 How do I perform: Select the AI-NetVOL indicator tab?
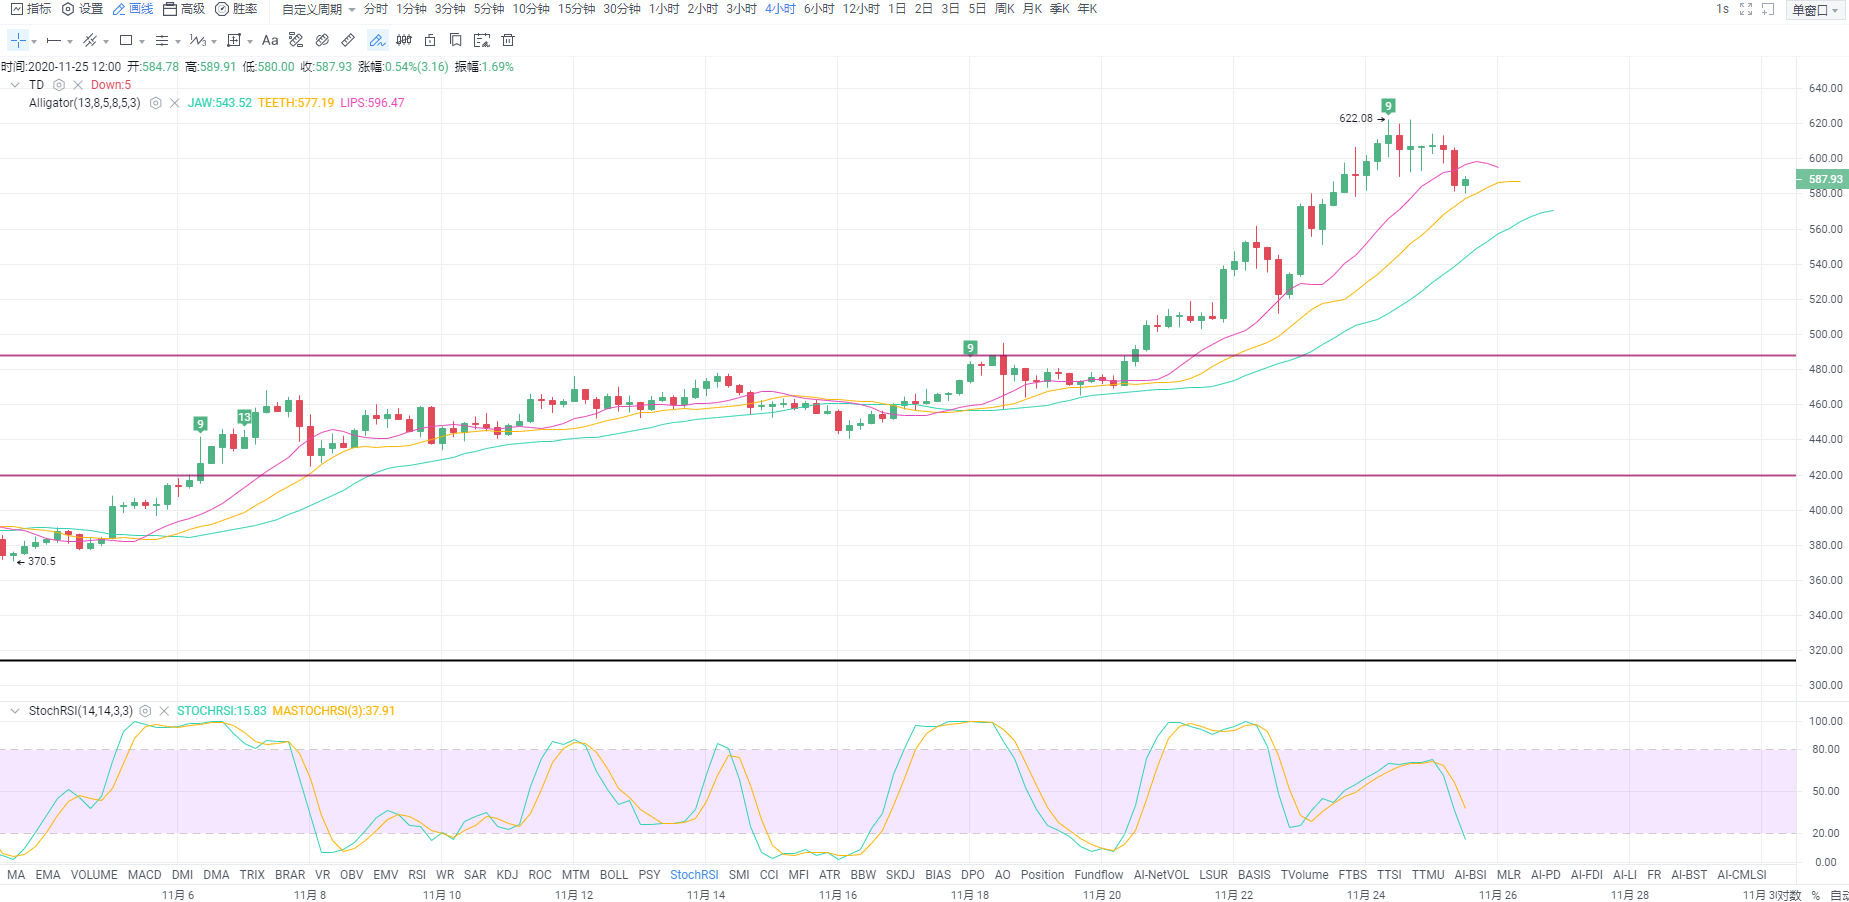(1161, 875)
